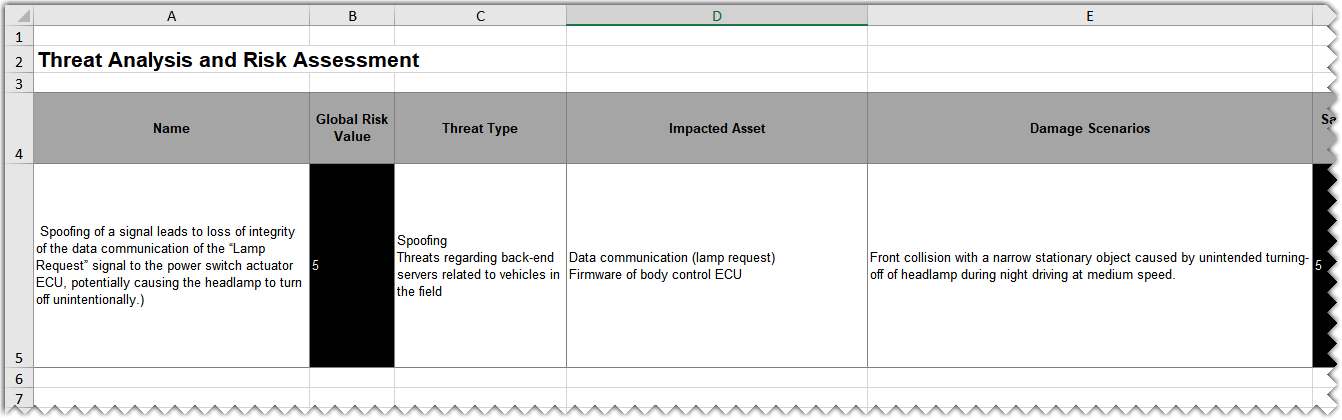The width and height of the screenshot is (1342, 420).
Task: Click the 'Threat Analysis and Risk Assessment' title cell
Action: tap(228, 60)
